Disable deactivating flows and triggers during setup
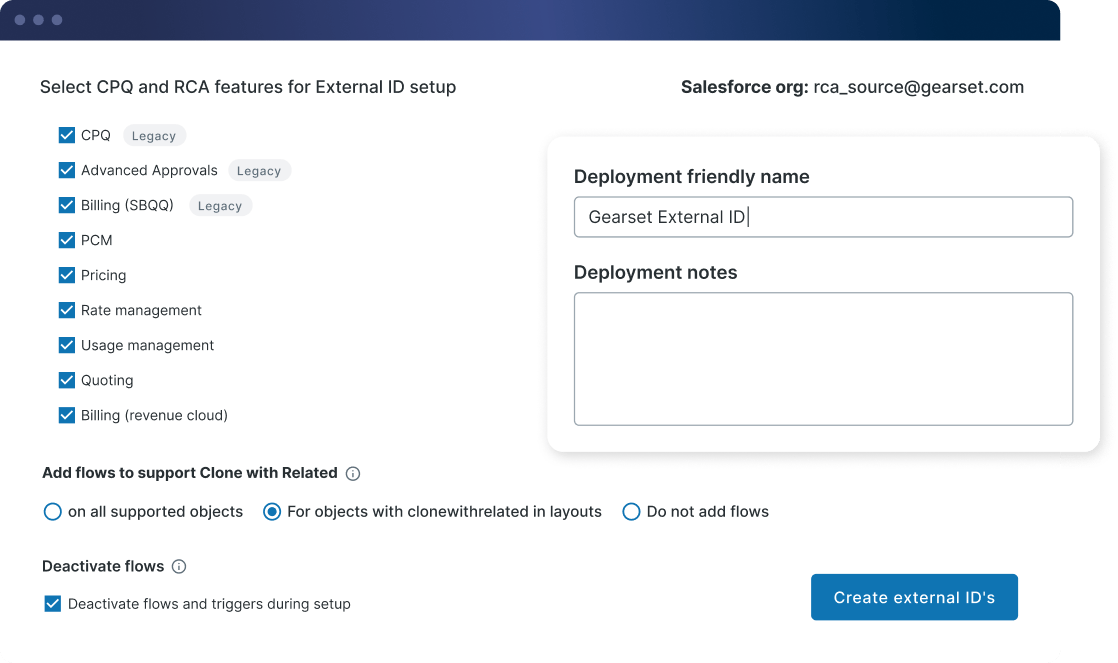Screen dimensions: 1118x663 point(52,603)
